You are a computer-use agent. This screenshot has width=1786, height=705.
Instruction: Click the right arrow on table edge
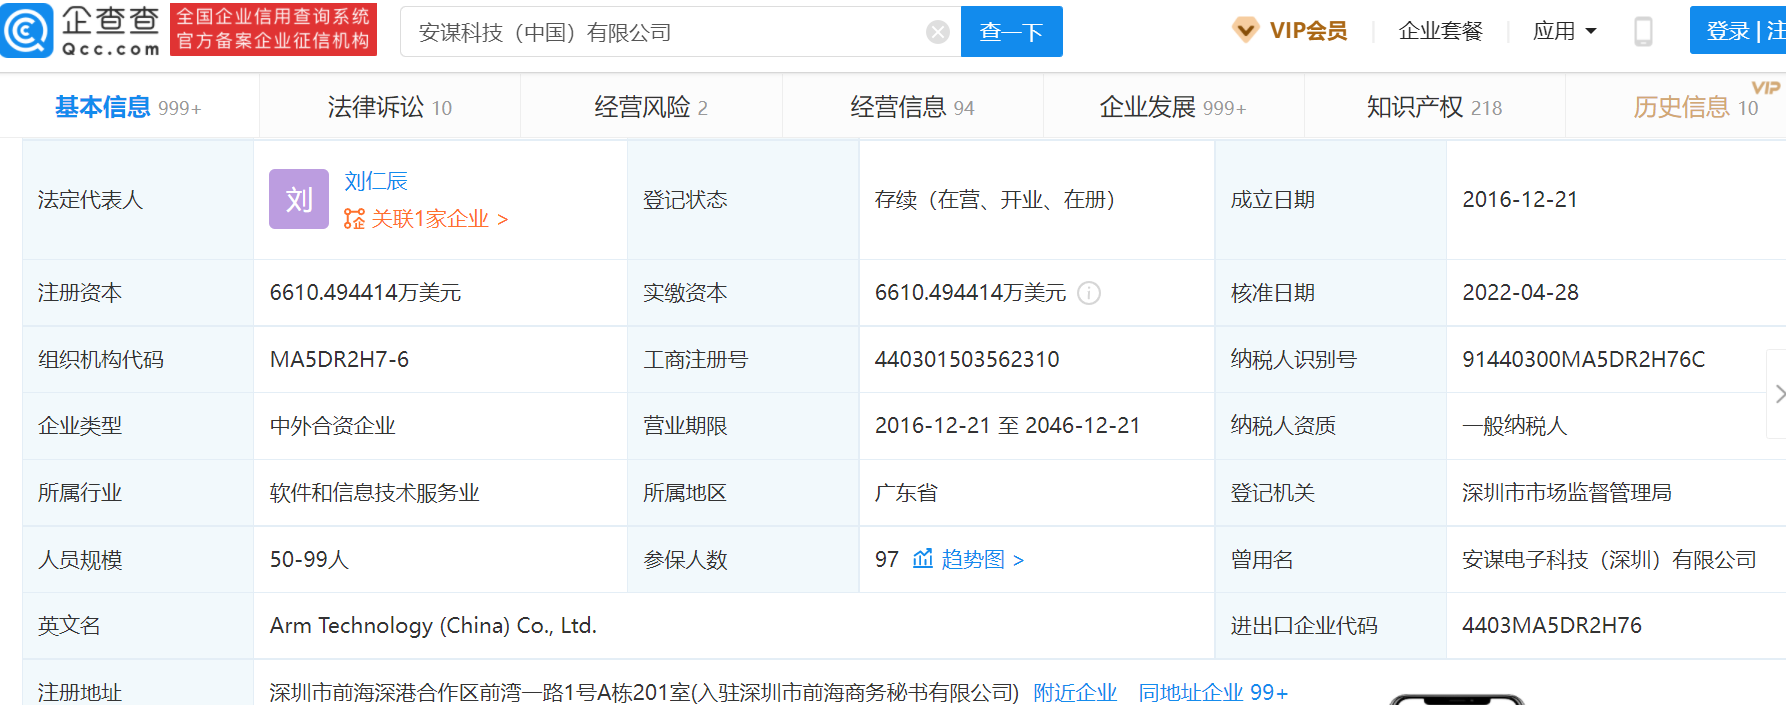pos(1779,394)
